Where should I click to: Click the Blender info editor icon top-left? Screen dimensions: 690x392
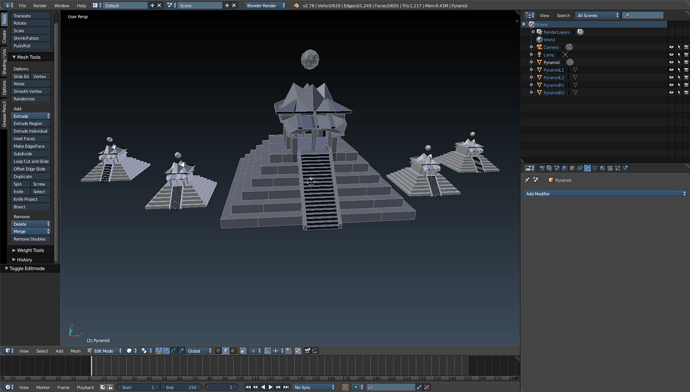(x=8, y=5)
